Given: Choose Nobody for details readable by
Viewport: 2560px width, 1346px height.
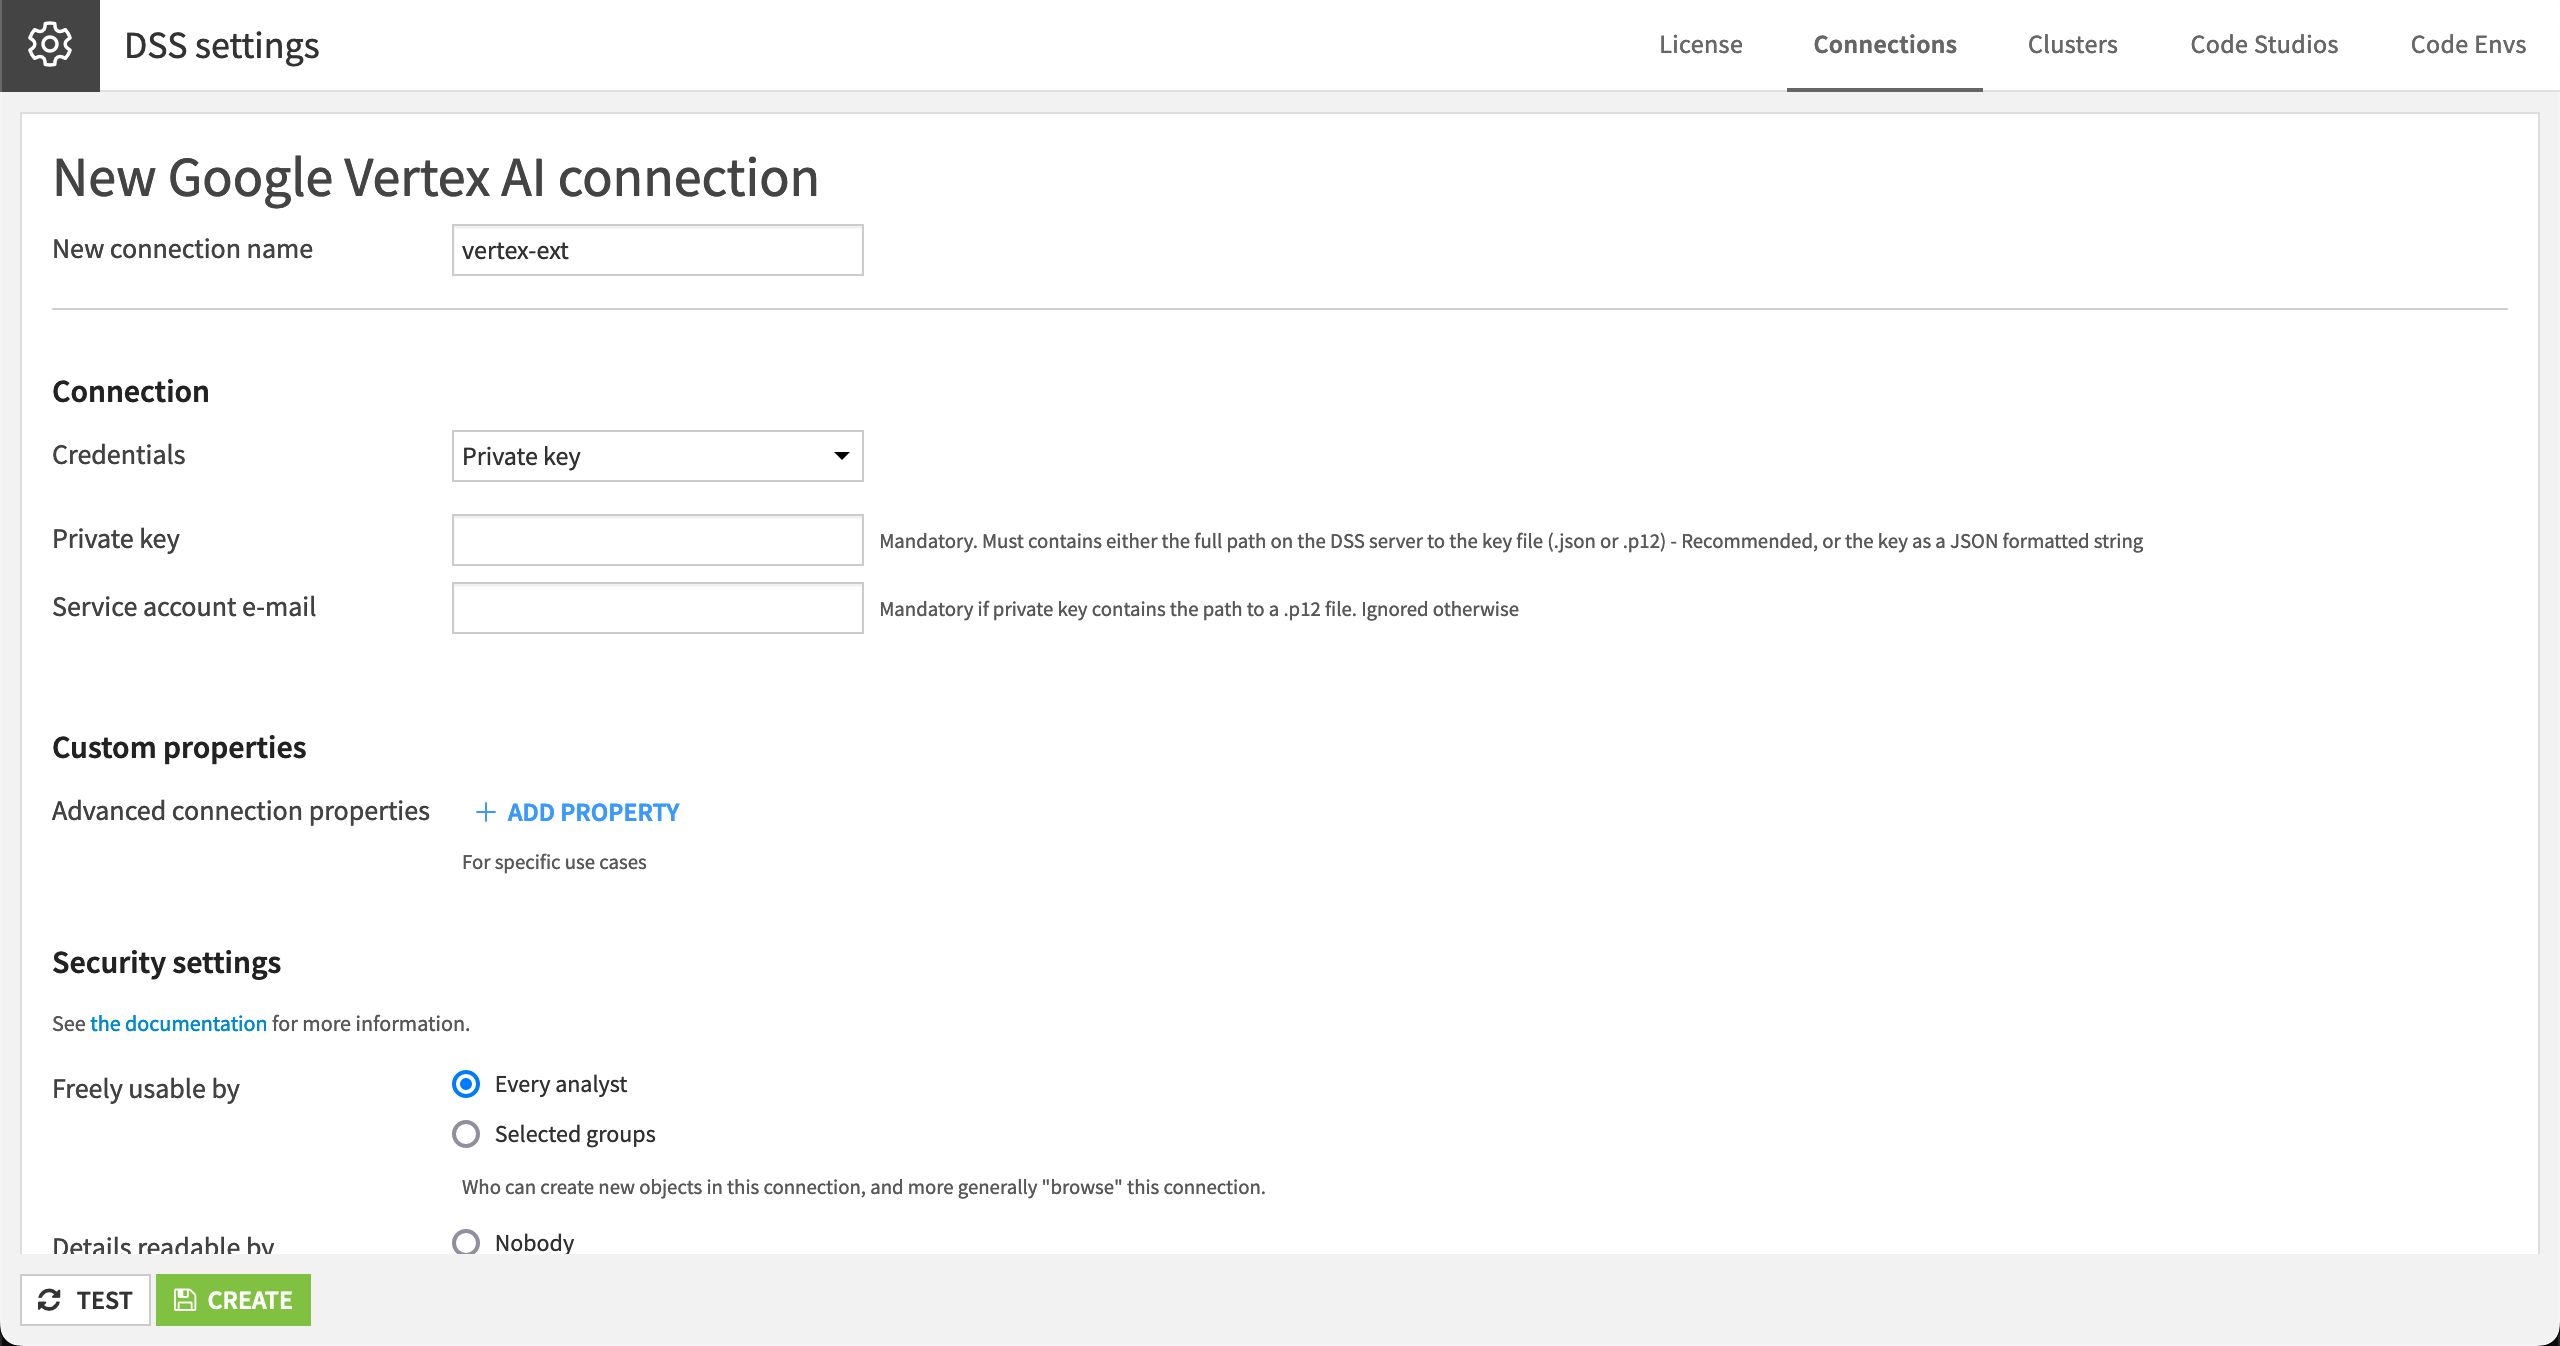Looking at the screenshot, I should (x=465, y=1243).
